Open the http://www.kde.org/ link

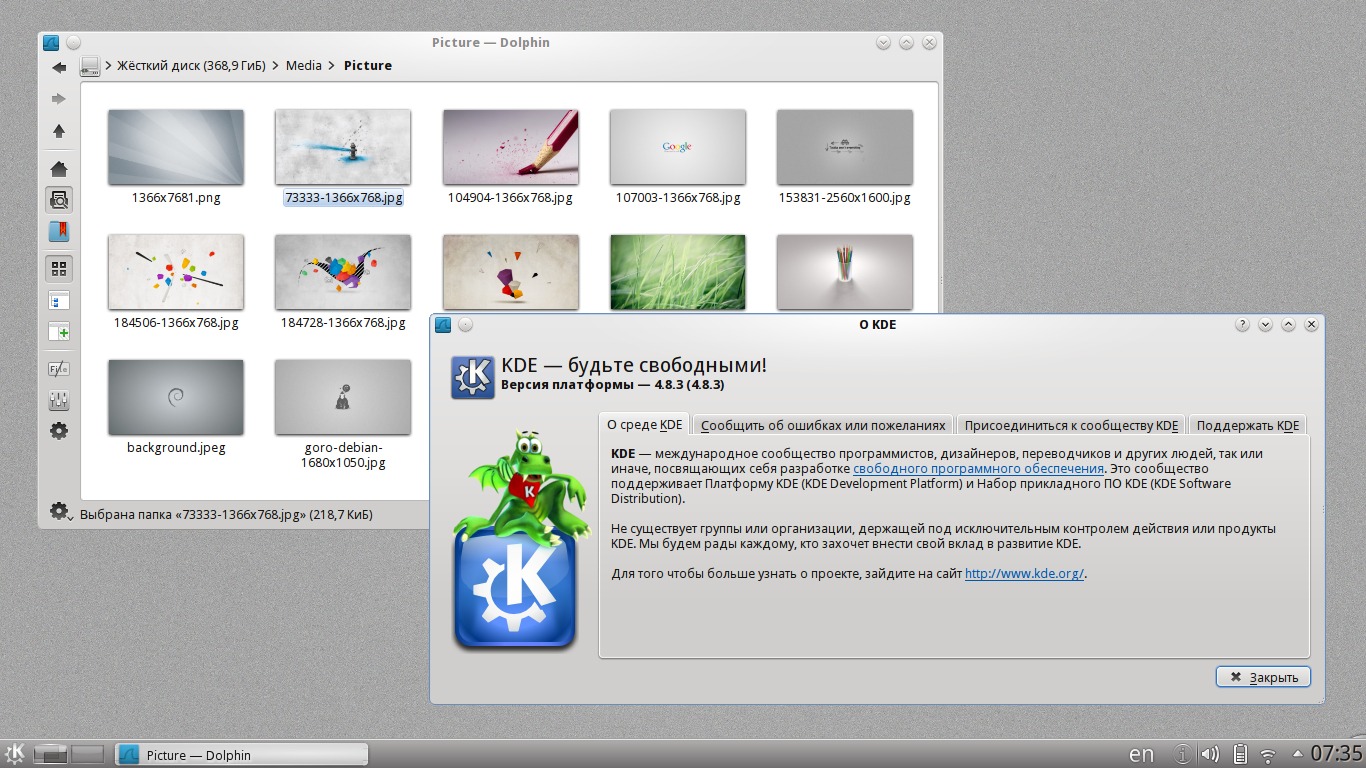[1024, 574]
